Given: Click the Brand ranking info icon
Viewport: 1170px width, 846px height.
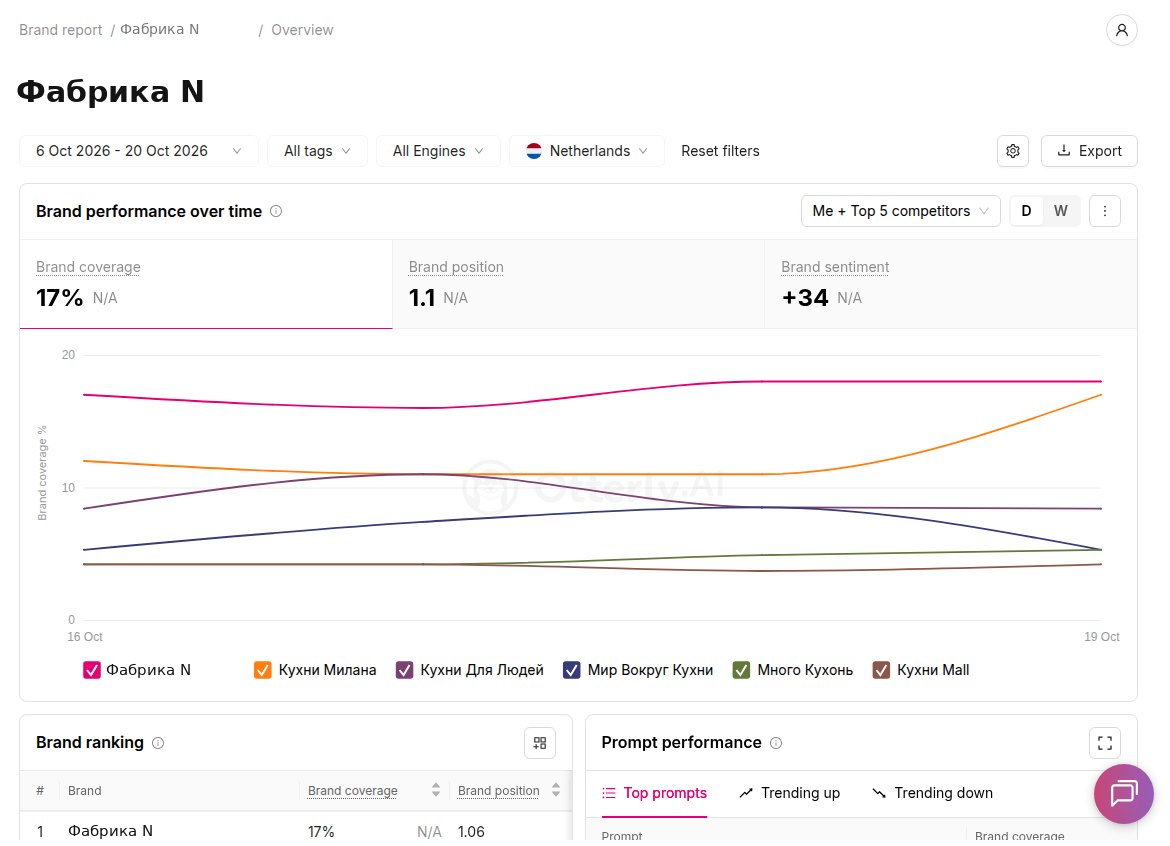Looking at the screenshot, I should 158,743.
